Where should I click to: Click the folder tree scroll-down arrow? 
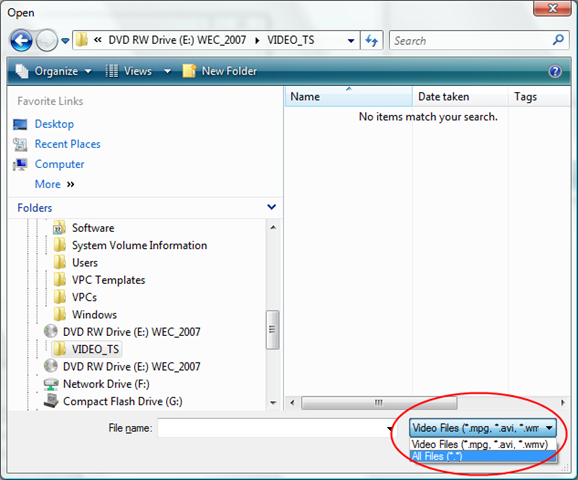[x=273, y=403]
